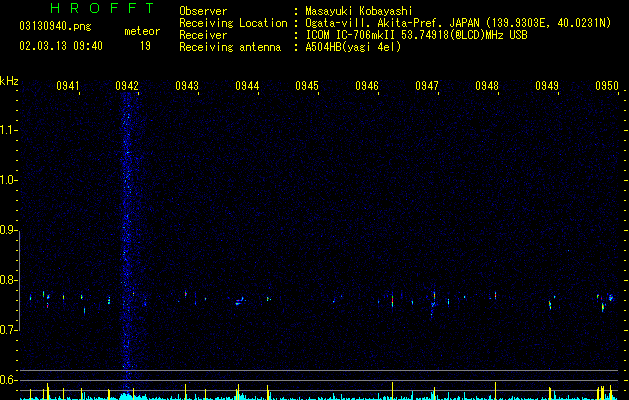Click the 0949 time marker

point(547,85)
